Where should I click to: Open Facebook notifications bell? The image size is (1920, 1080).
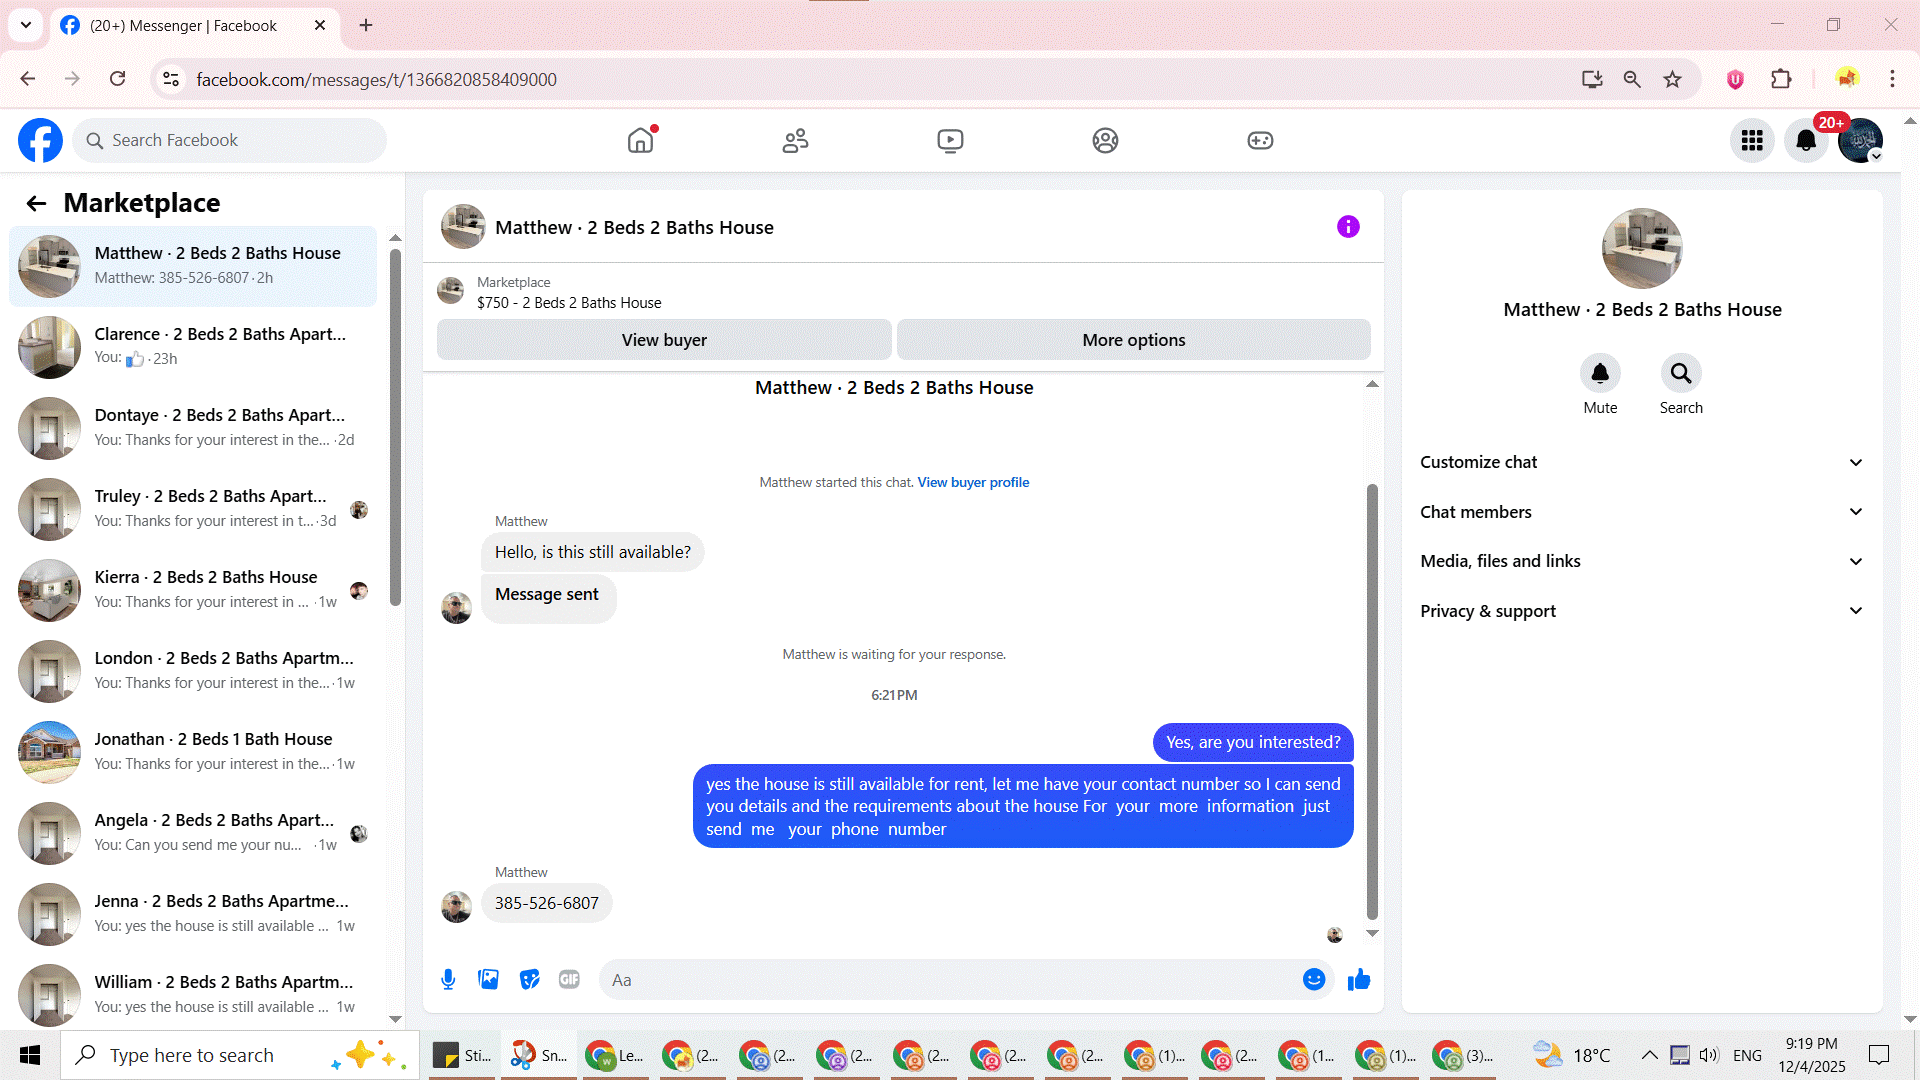[1806, 141]
